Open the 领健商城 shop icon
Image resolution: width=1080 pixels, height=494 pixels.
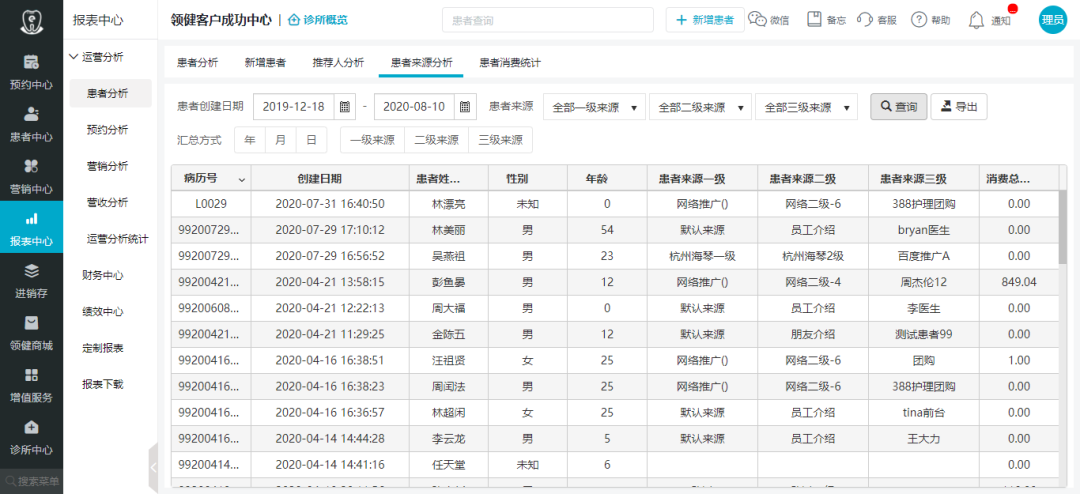pos(31,322)
